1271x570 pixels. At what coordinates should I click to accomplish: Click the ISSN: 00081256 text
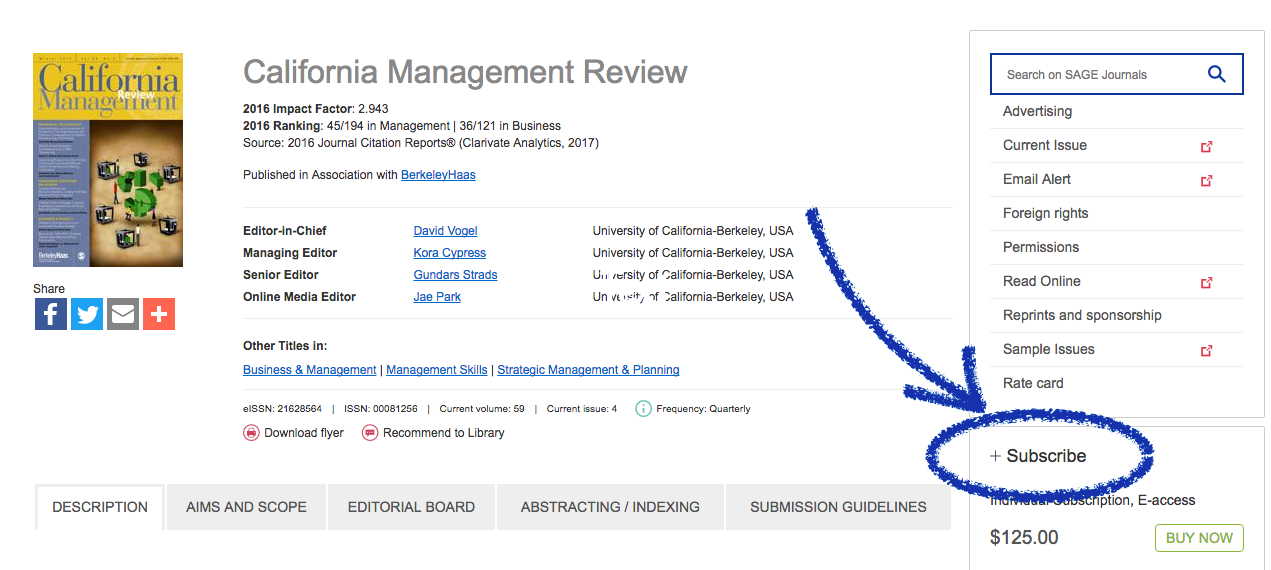[x=381, y=409]
